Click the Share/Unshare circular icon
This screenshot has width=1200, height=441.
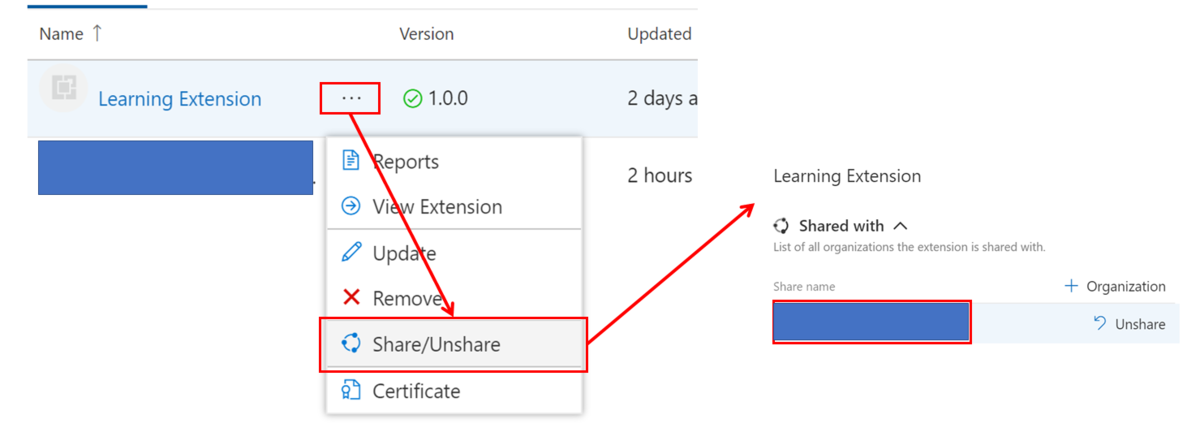click(351, 344)
